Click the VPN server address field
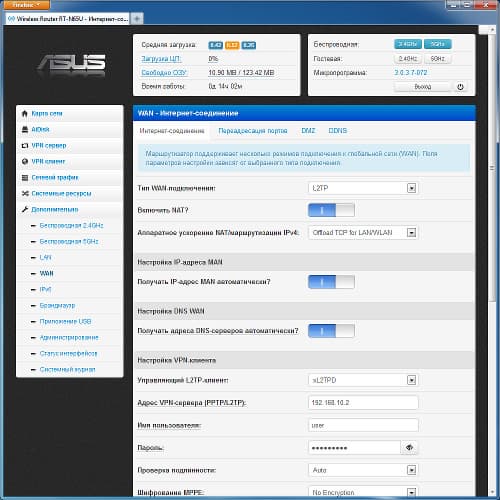This screenshot has height=500, width=500. (x=363, y=403)
